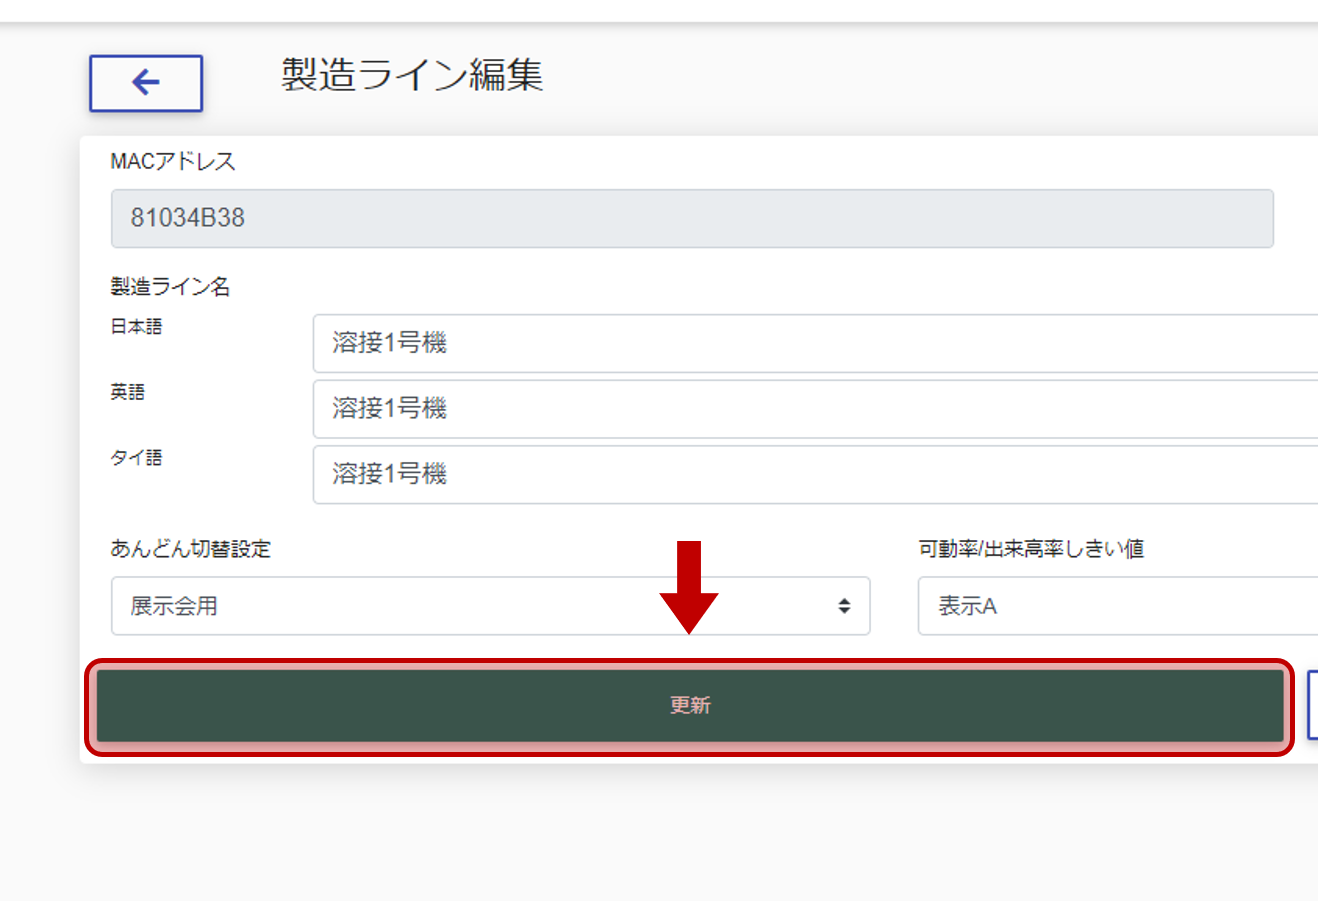1318x901 pixels.
Task: Click the 日本語 label
Action: click(x=136, y=326)
